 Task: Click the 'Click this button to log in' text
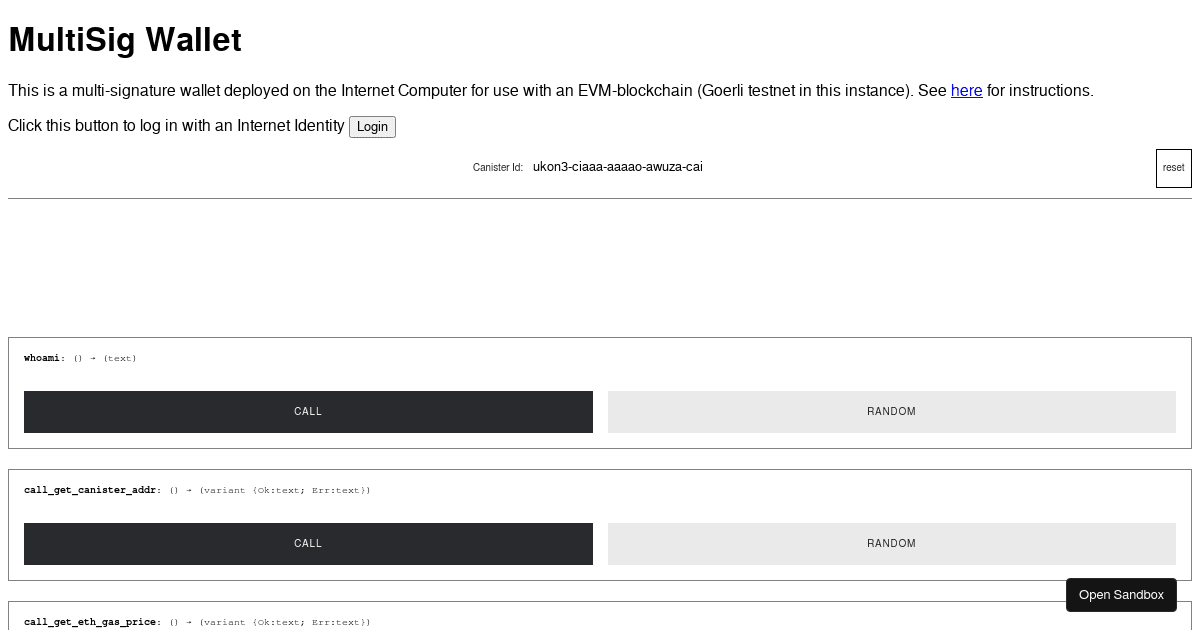coord(176,126)
